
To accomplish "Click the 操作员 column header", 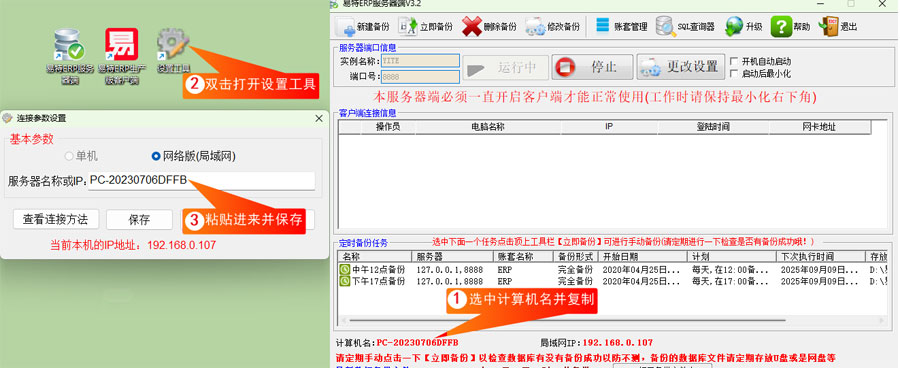I will tap(387, 127).
